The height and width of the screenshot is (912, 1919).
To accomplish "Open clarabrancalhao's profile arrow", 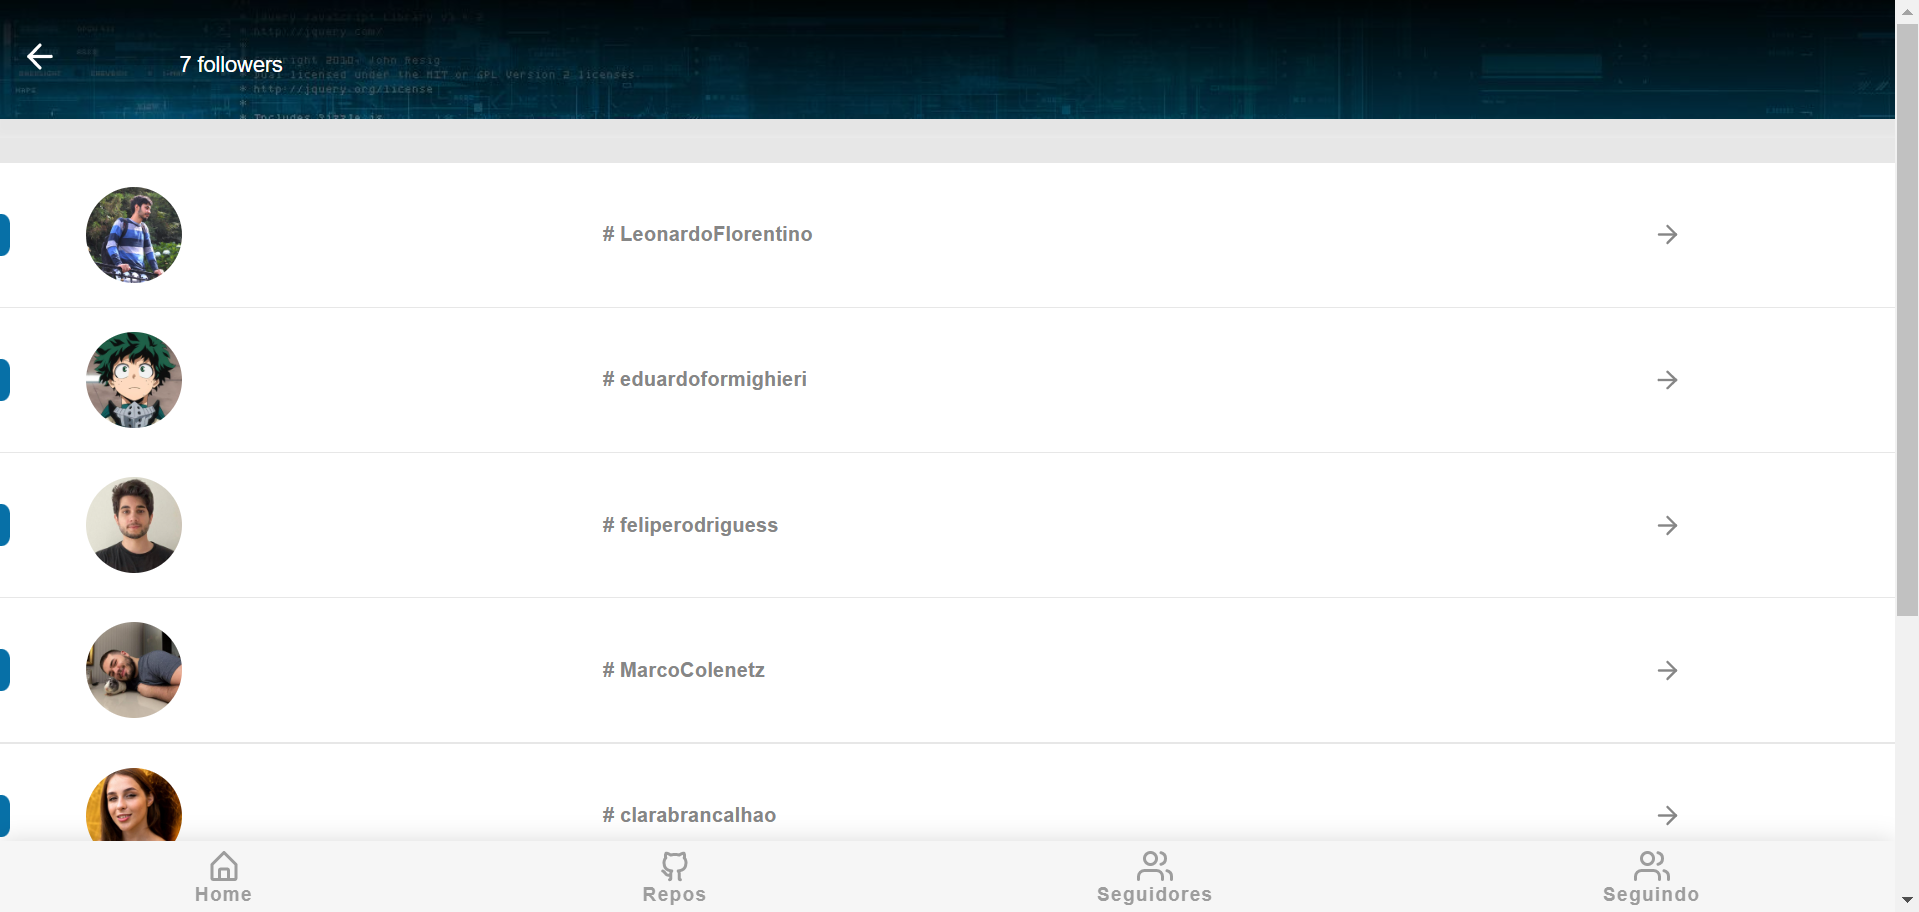I will point(1668,815).
